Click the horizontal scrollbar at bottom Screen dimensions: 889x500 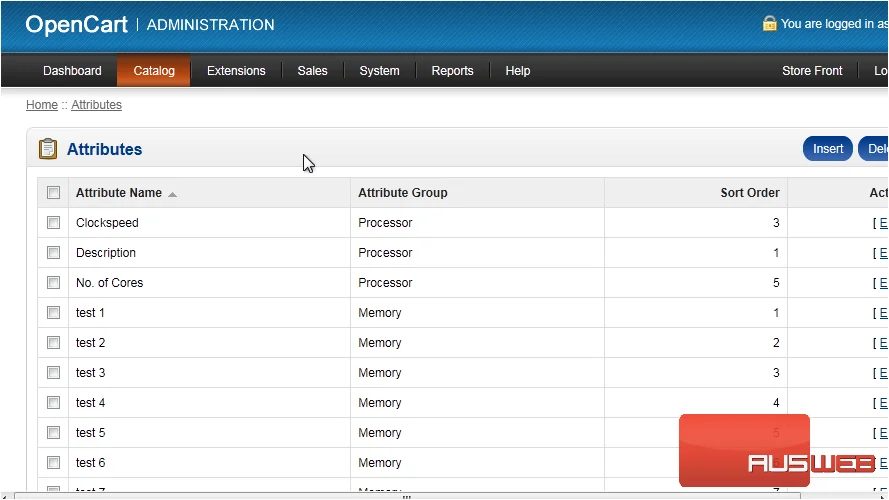pos(407,496)
